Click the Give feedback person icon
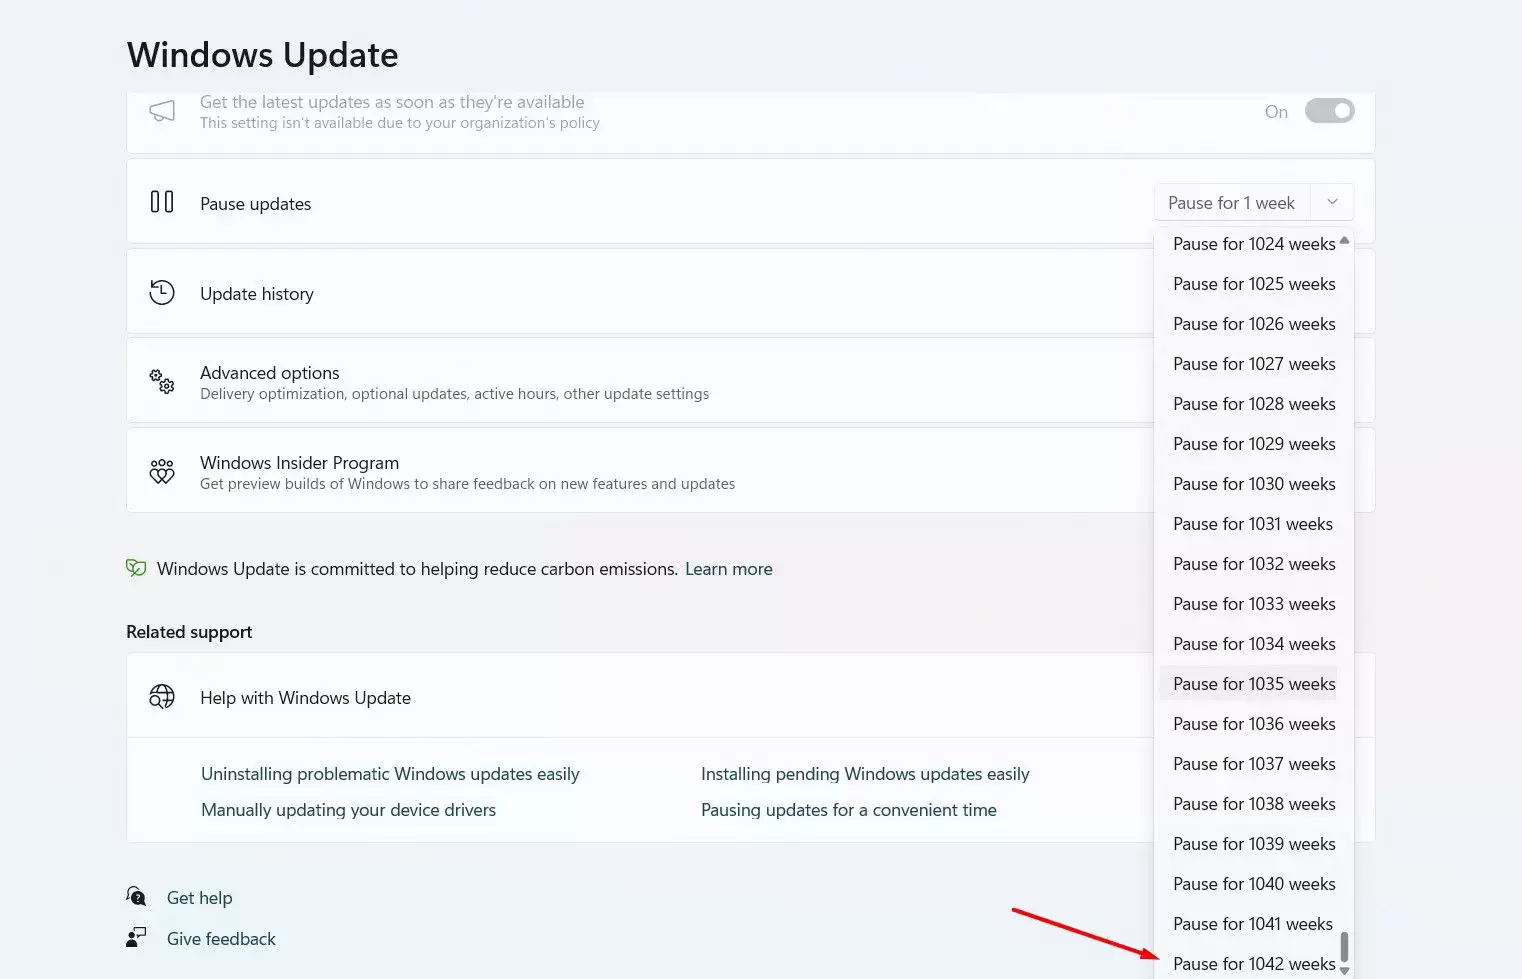Screen dimensions: 1522x979 pos(136,938)
